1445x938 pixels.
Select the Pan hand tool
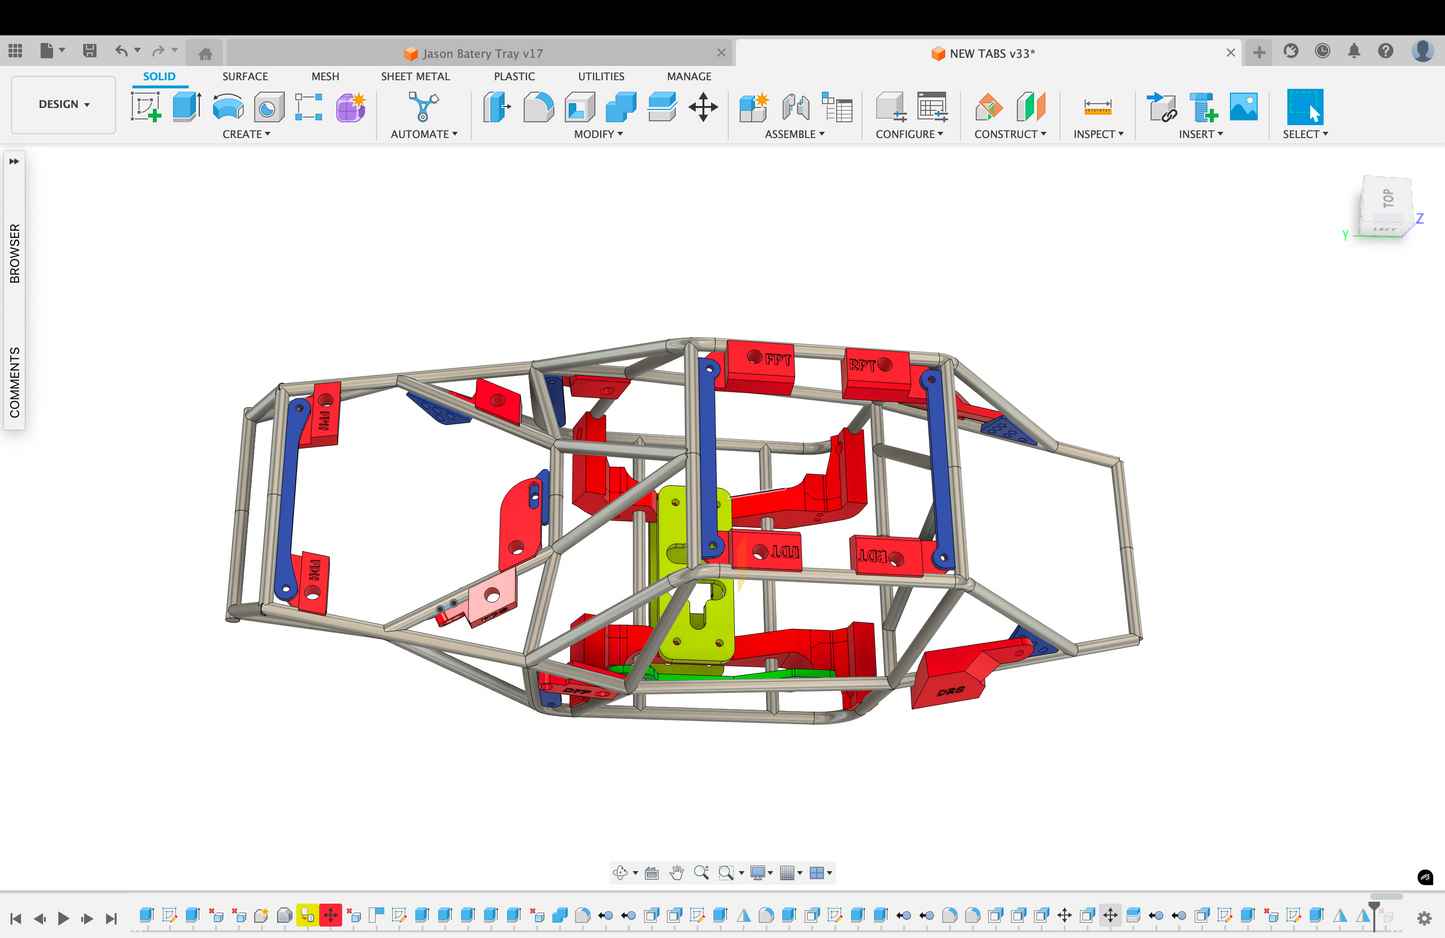click(x=677, y=873)
